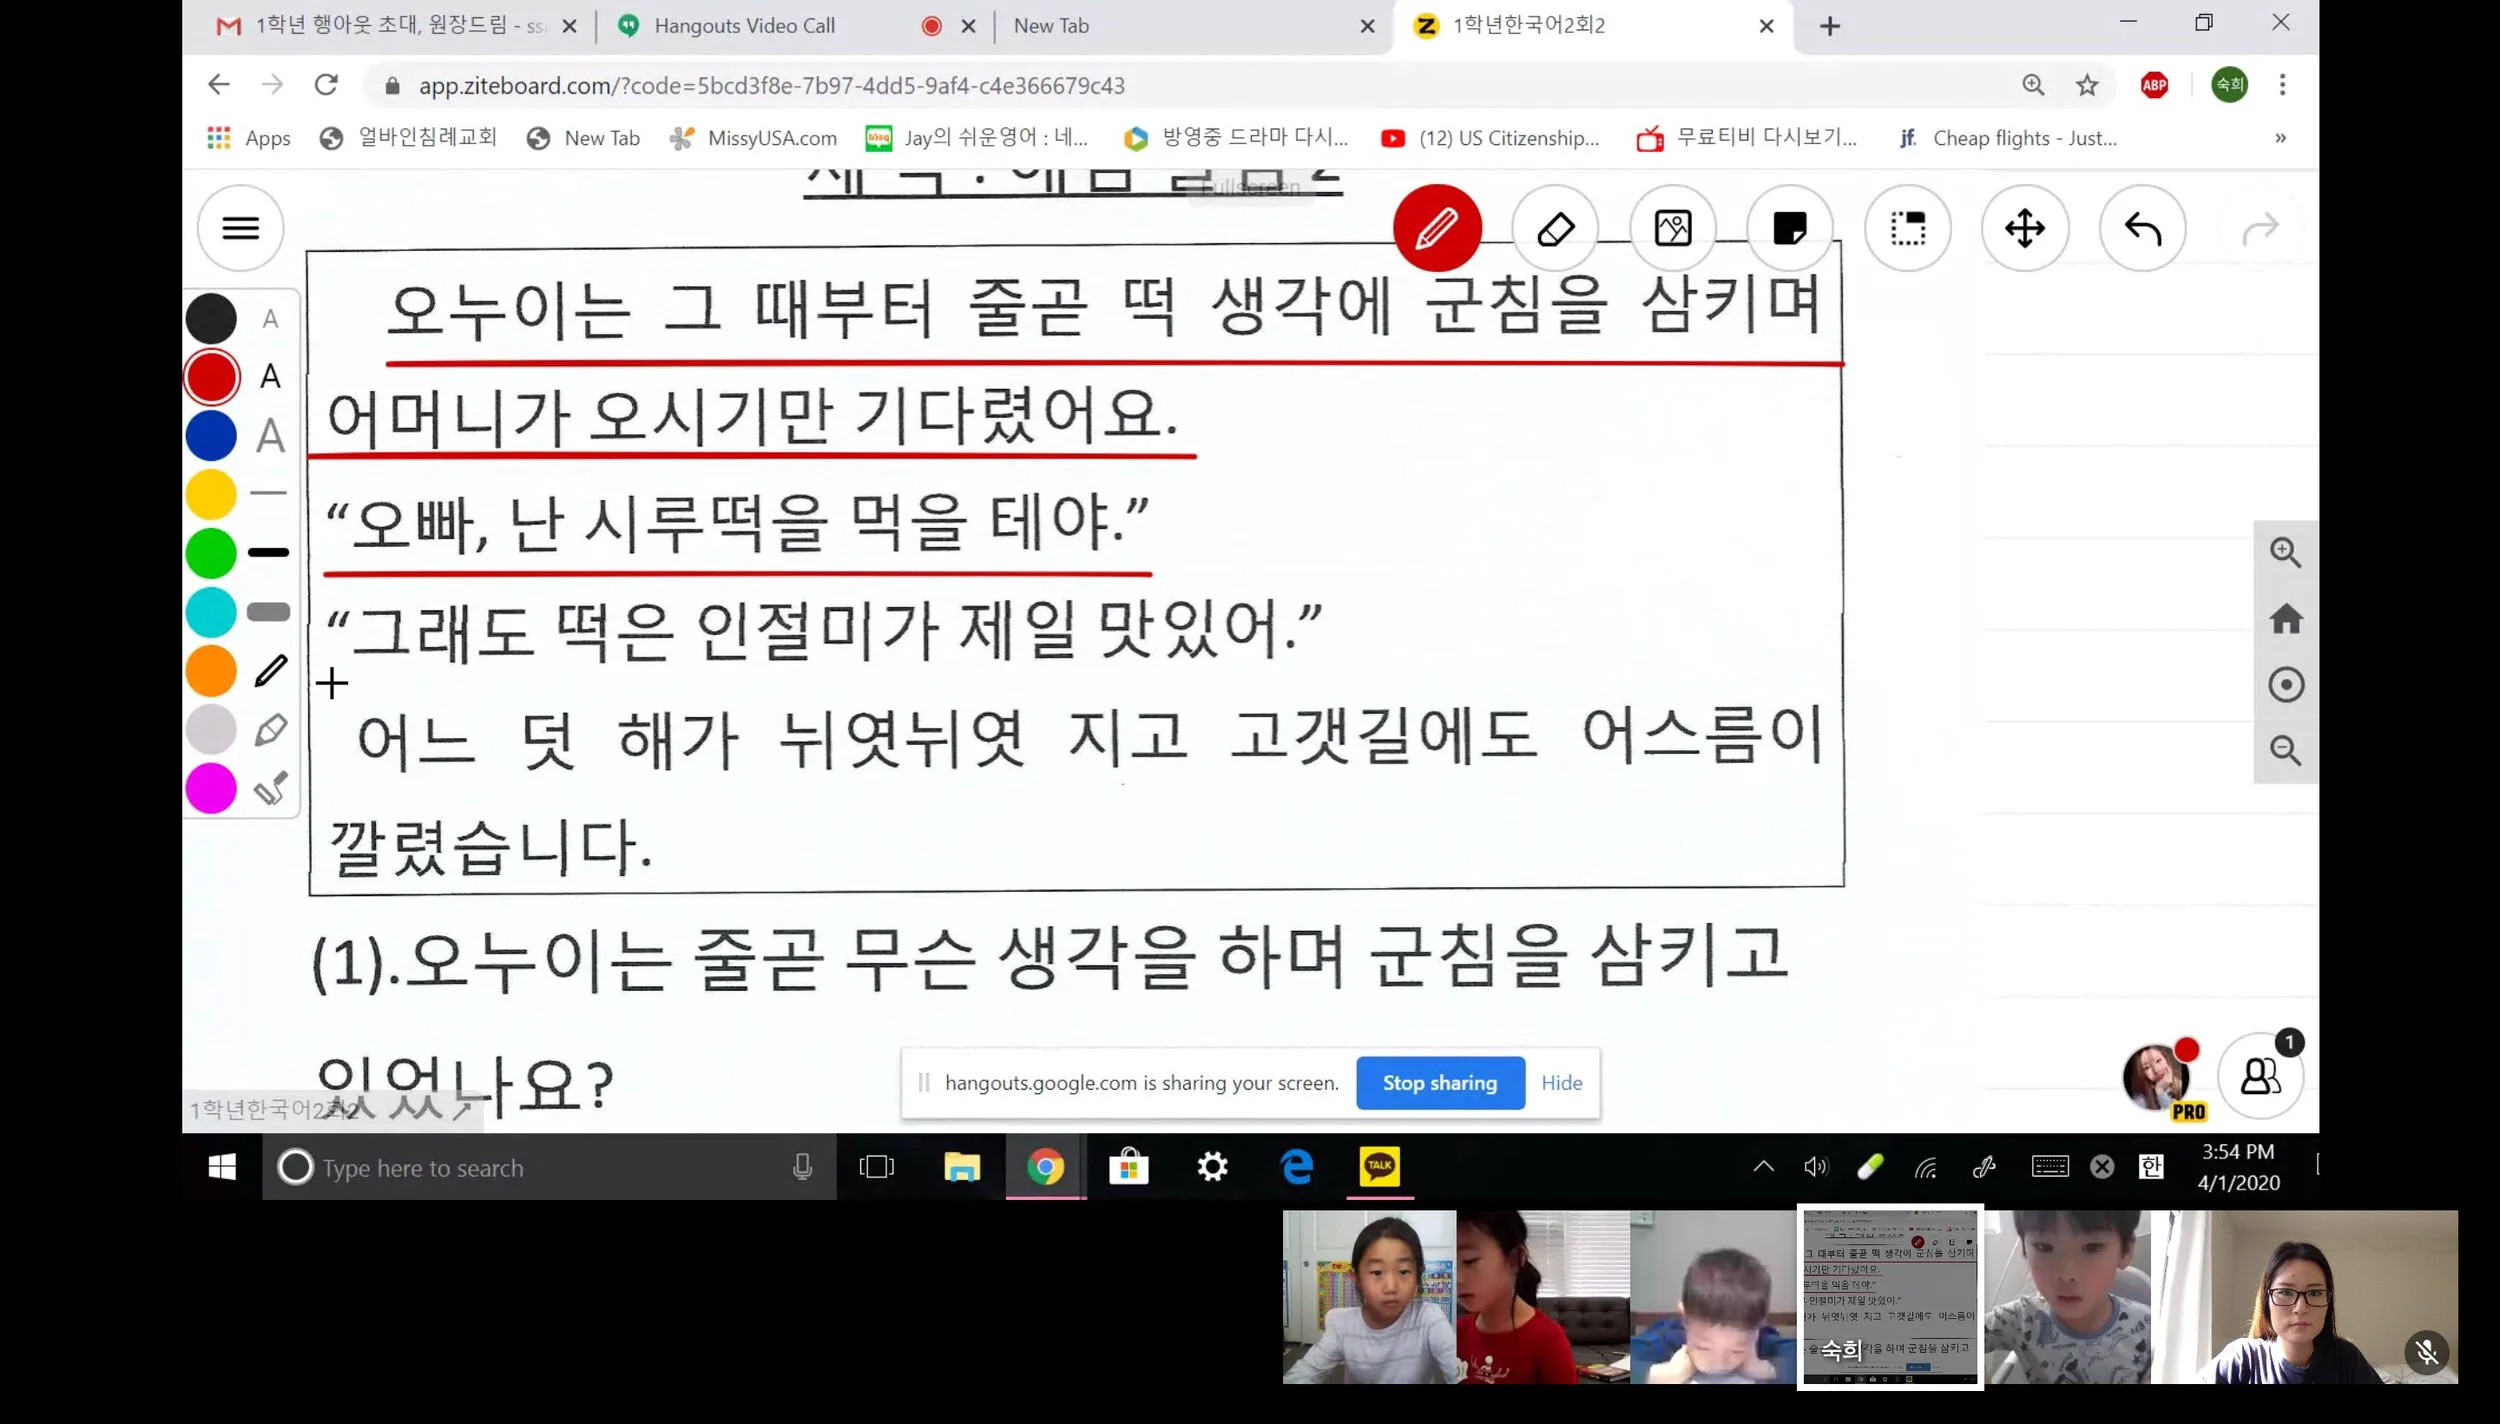The width and height of the screenshot is (2500, 1424).
Task: Switch to the Hangouts Video Call tab
Action: (x=744, y=26)
